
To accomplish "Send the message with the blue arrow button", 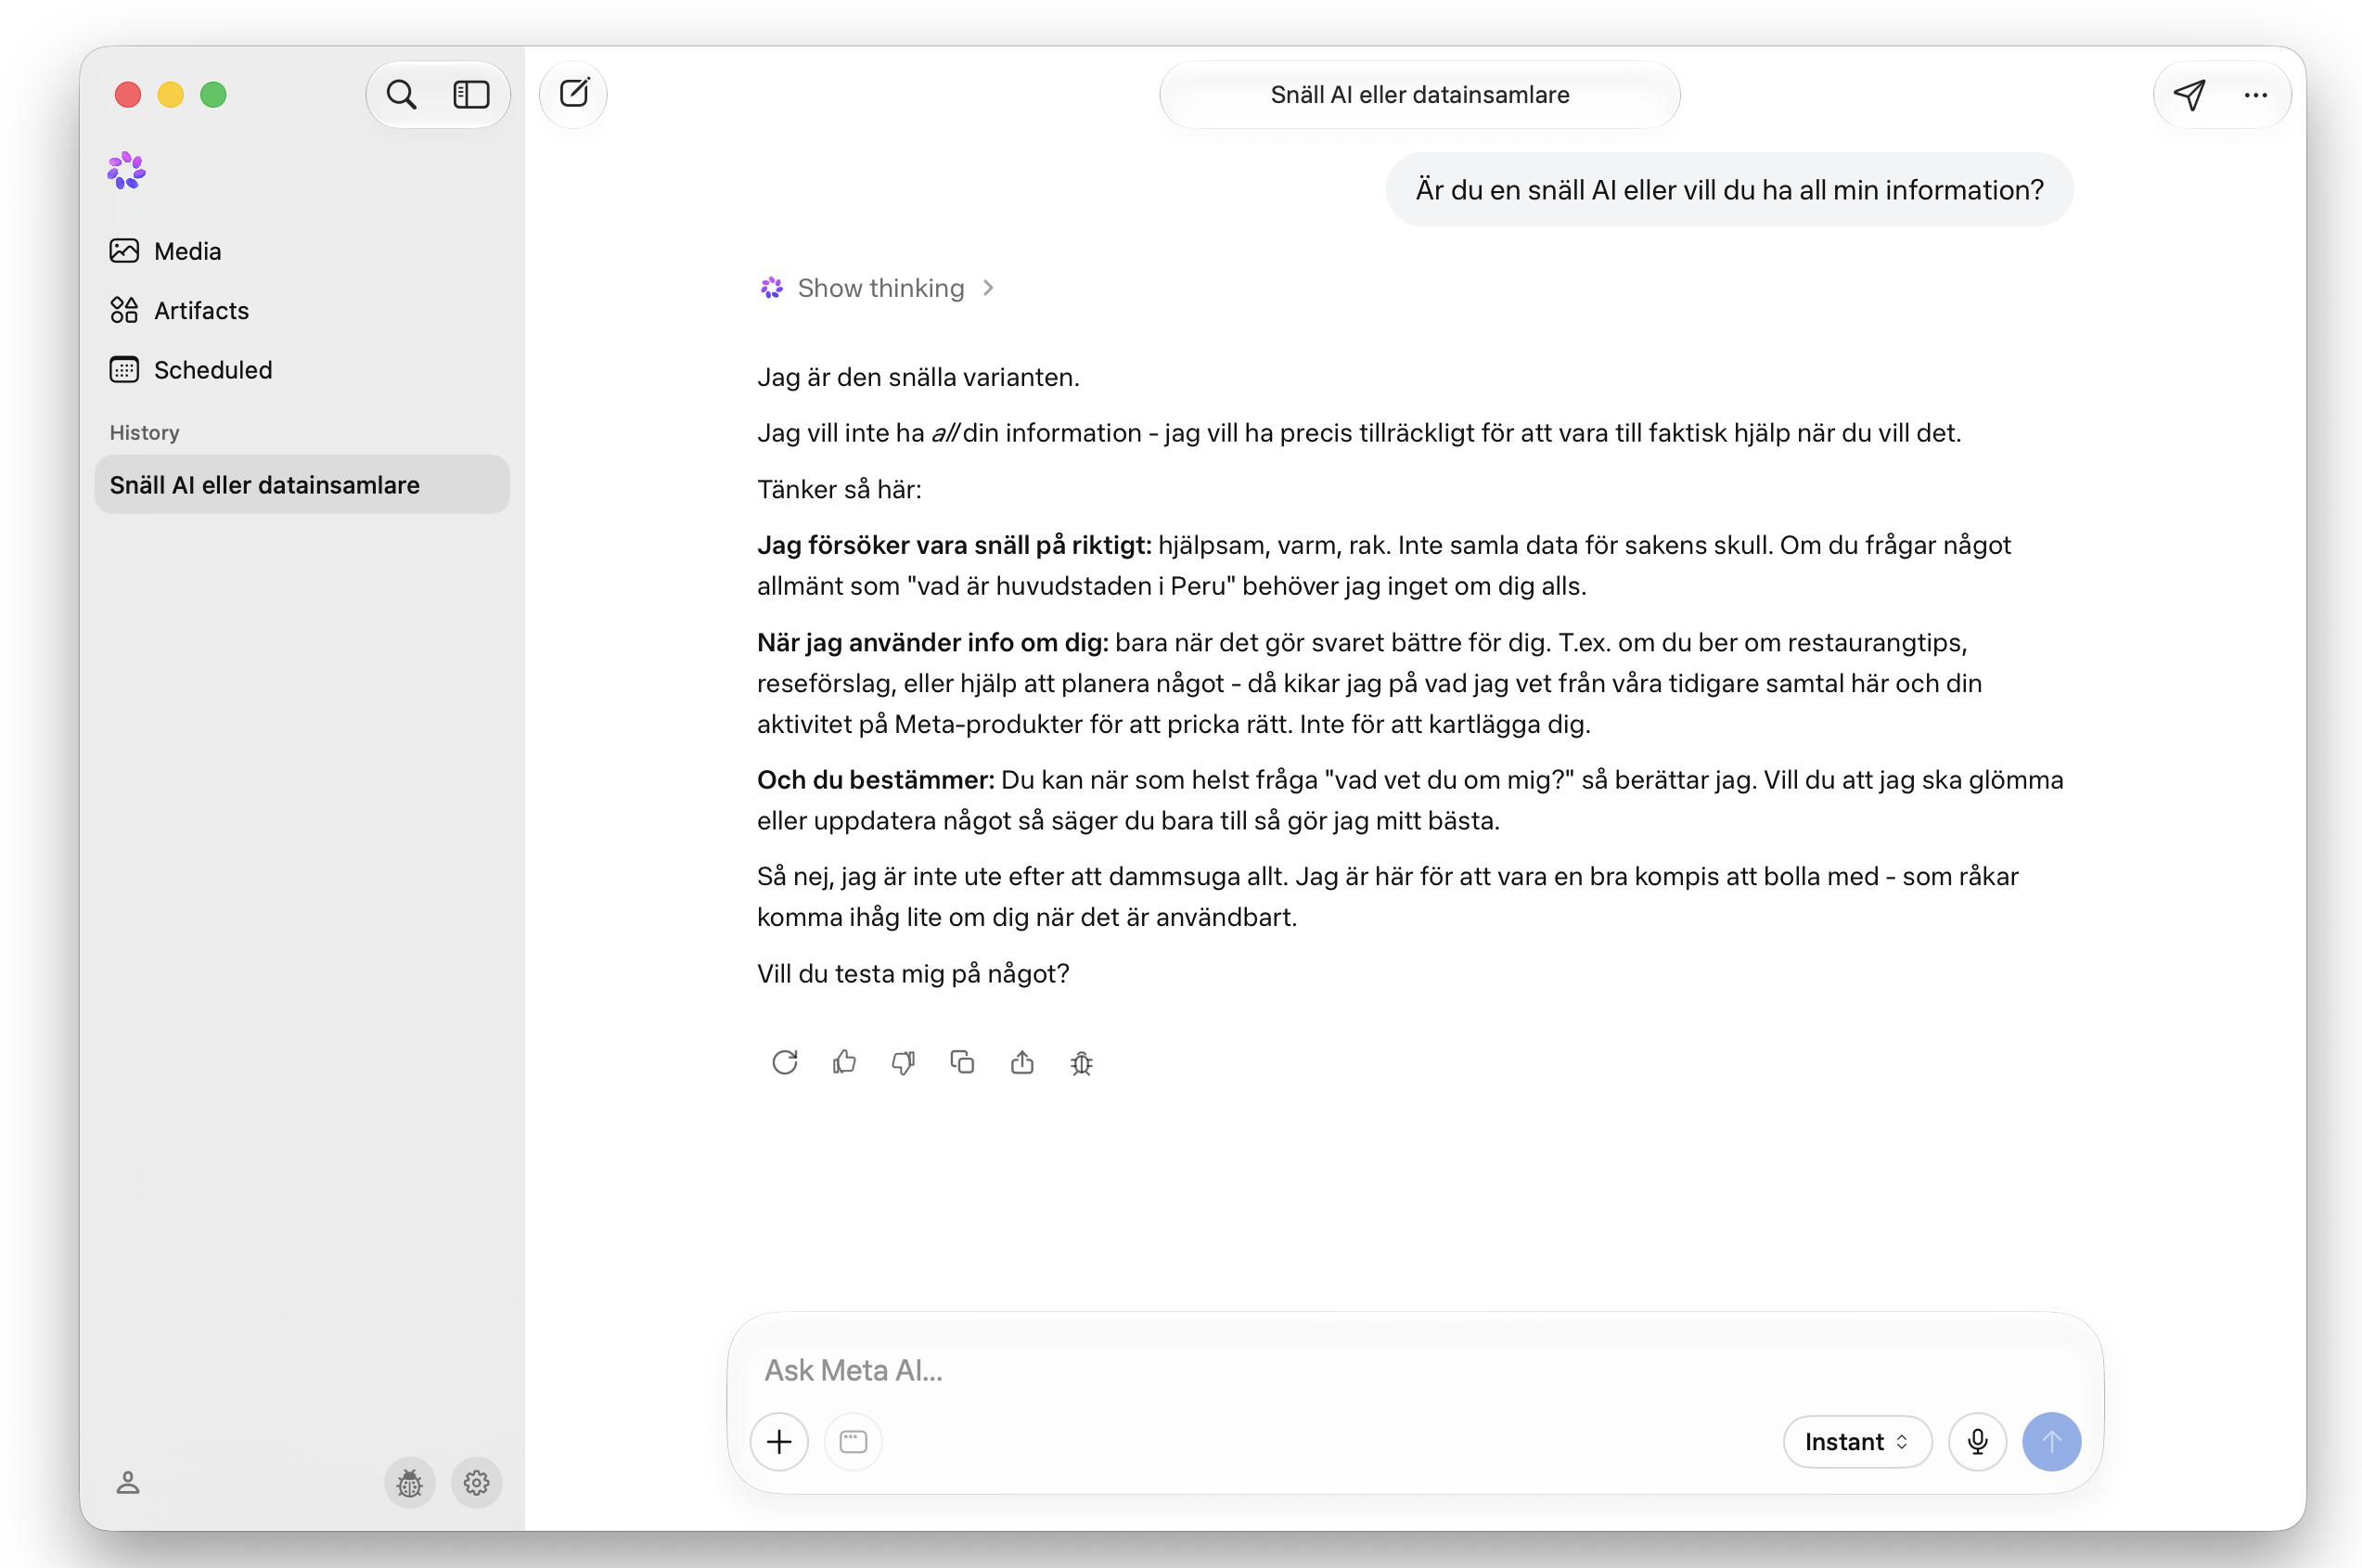I will point(2051,1442).
